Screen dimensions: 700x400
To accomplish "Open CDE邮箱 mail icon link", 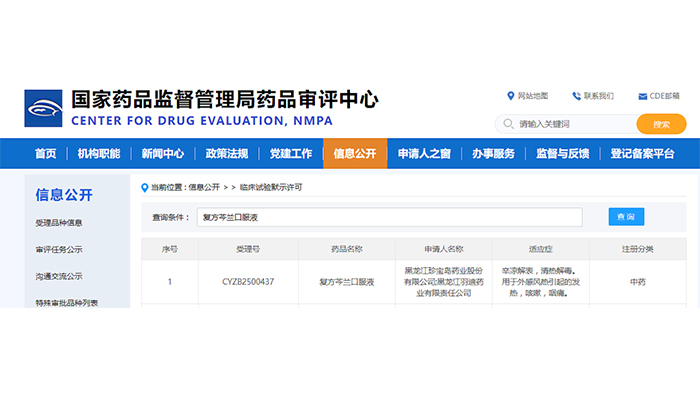I will click(643, 96).
